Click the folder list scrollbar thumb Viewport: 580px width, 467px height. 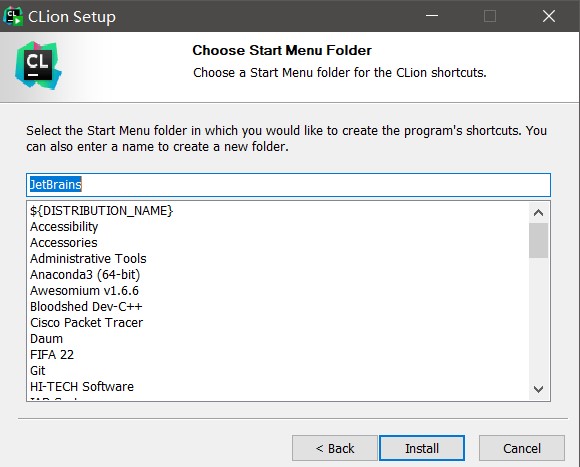pos(539,240)
